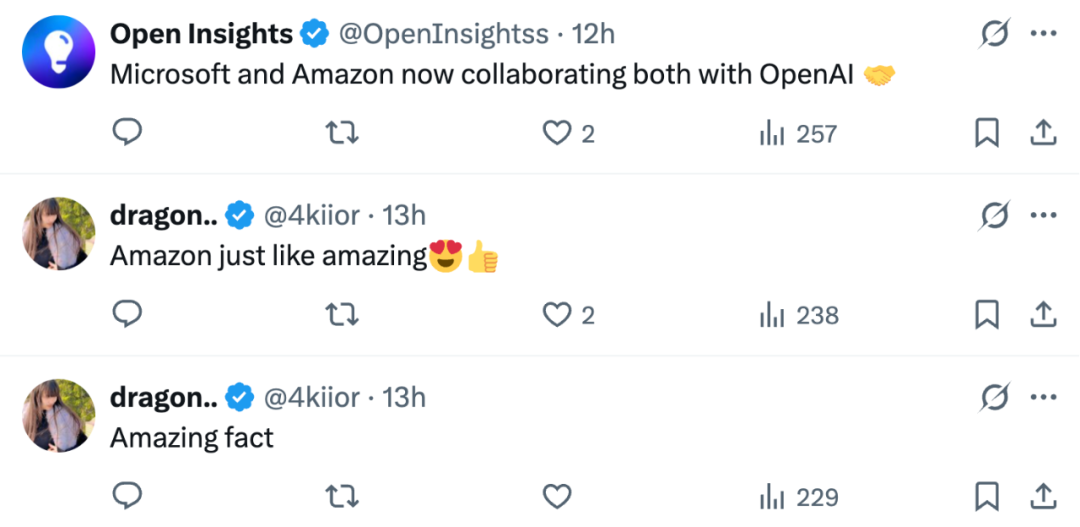Image resolution: width=1080 pixels, height=527 pixels.
Task: Open Grok icon on Open Insights tweet
Action: (994, 35)
